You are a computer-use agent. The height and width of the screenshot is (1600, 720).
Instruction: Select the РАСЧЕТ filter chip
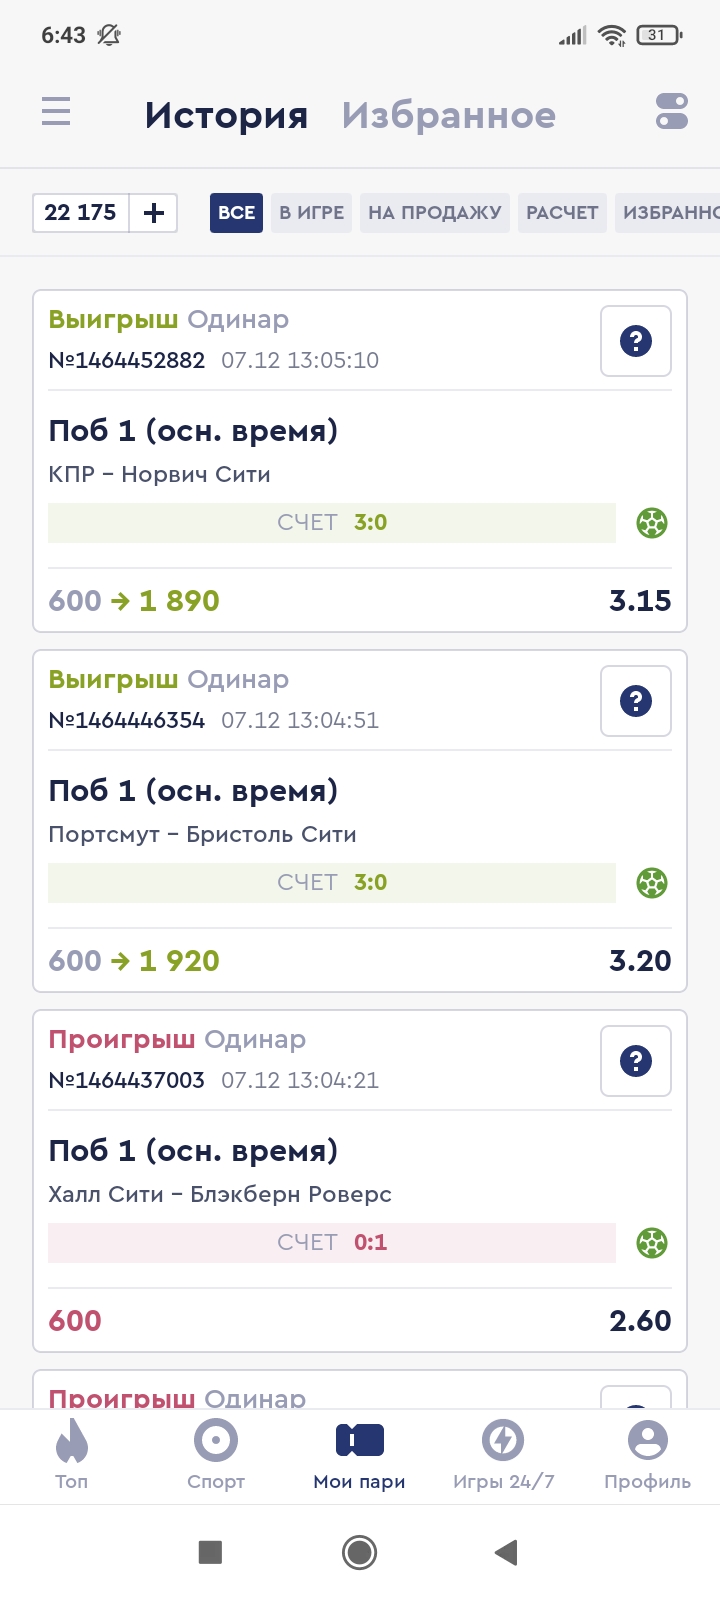point(562,213)
